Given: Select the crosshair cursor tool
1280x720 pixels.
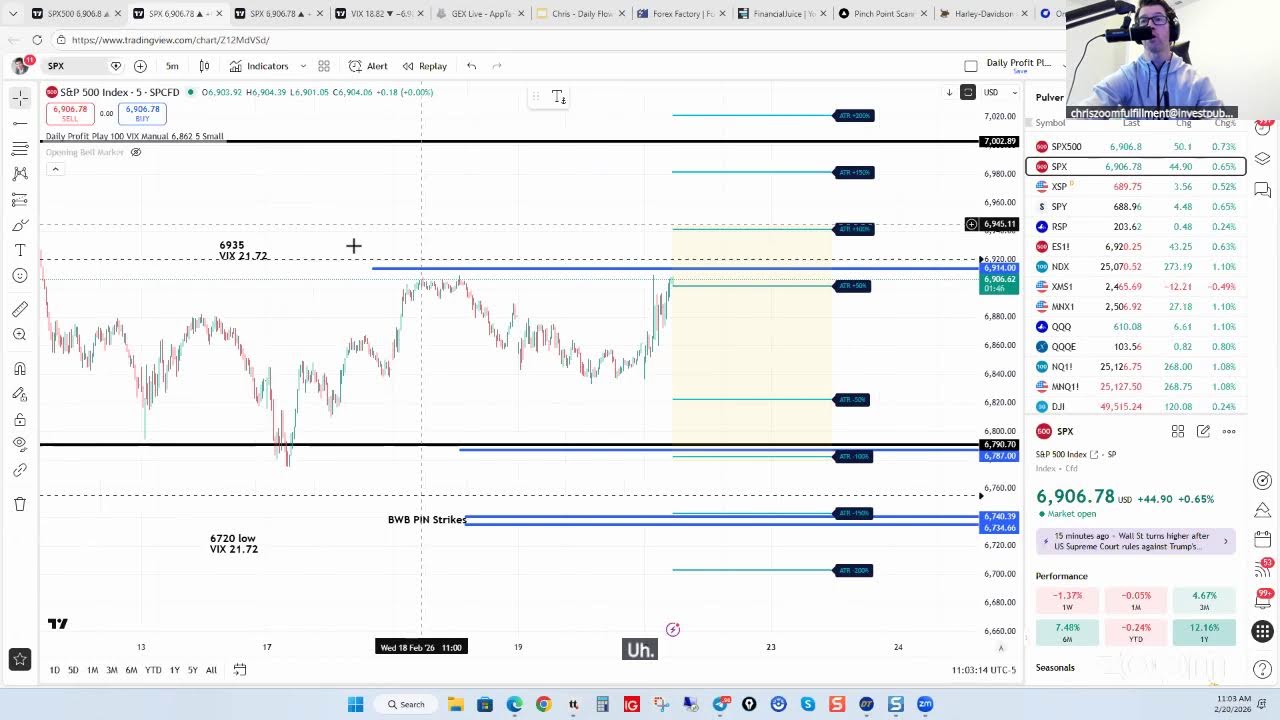Looking at the screenshot, I should coord(20,98).
